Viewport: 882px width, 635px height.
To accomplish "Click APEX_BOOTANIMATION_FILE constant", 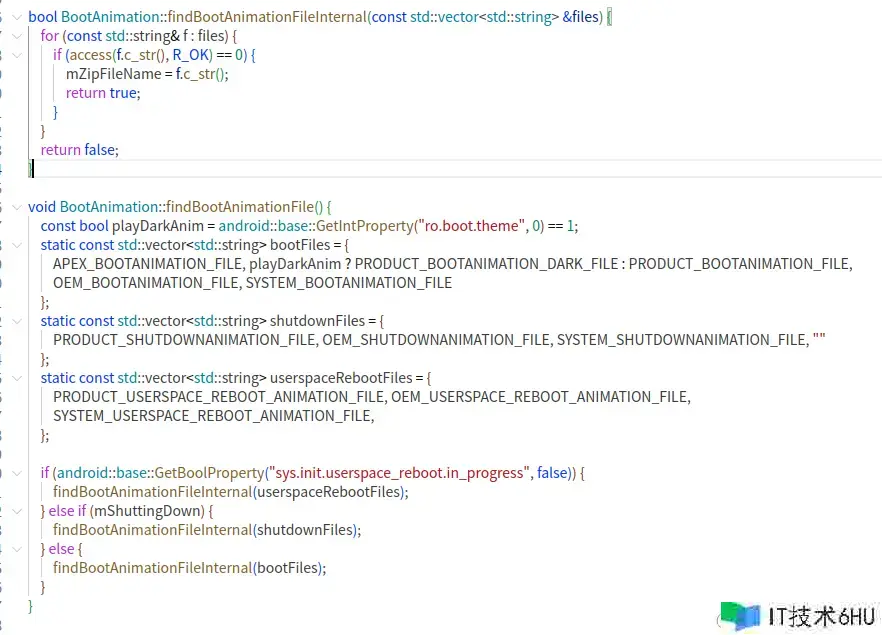I will coord(148,264).
